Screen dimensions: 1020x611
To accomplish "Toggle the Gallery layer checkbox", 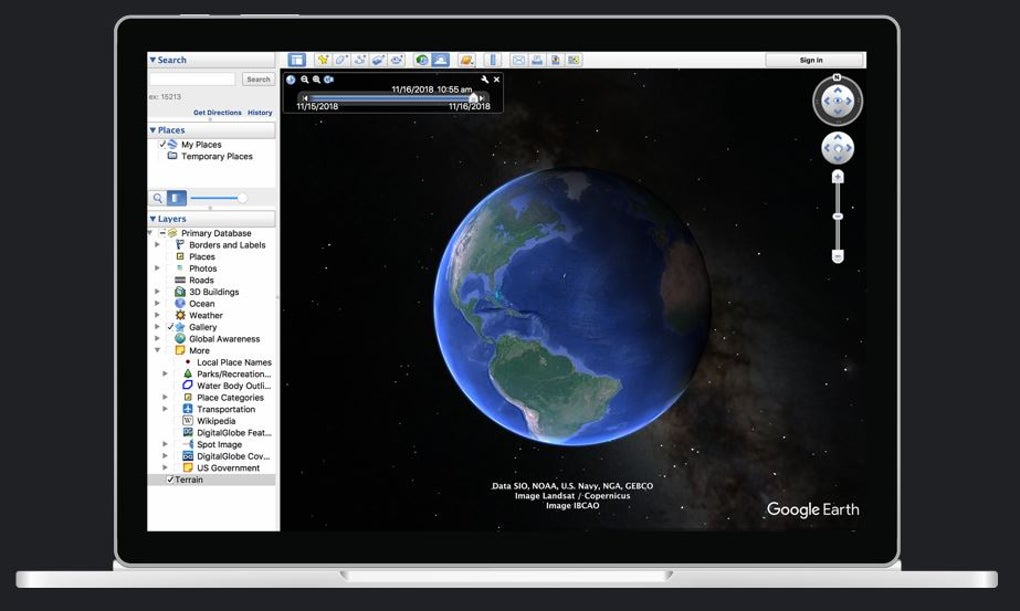I will [170, 327].
